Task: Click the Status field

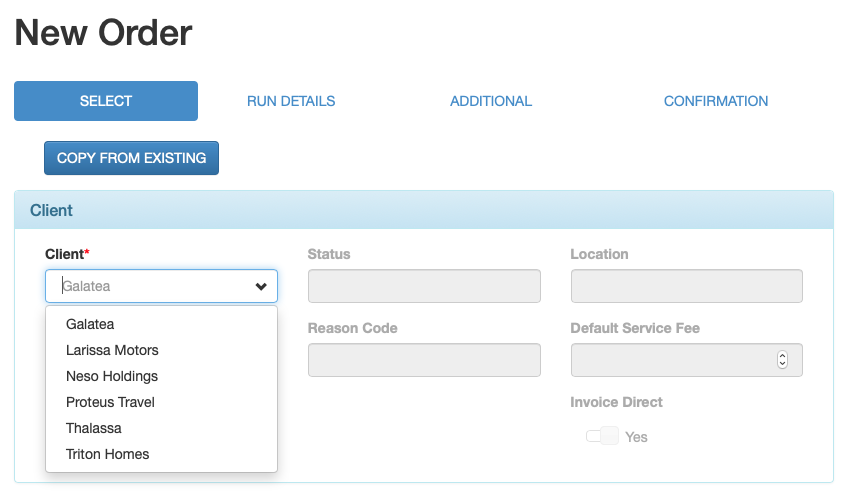Action: click(424, 286)
